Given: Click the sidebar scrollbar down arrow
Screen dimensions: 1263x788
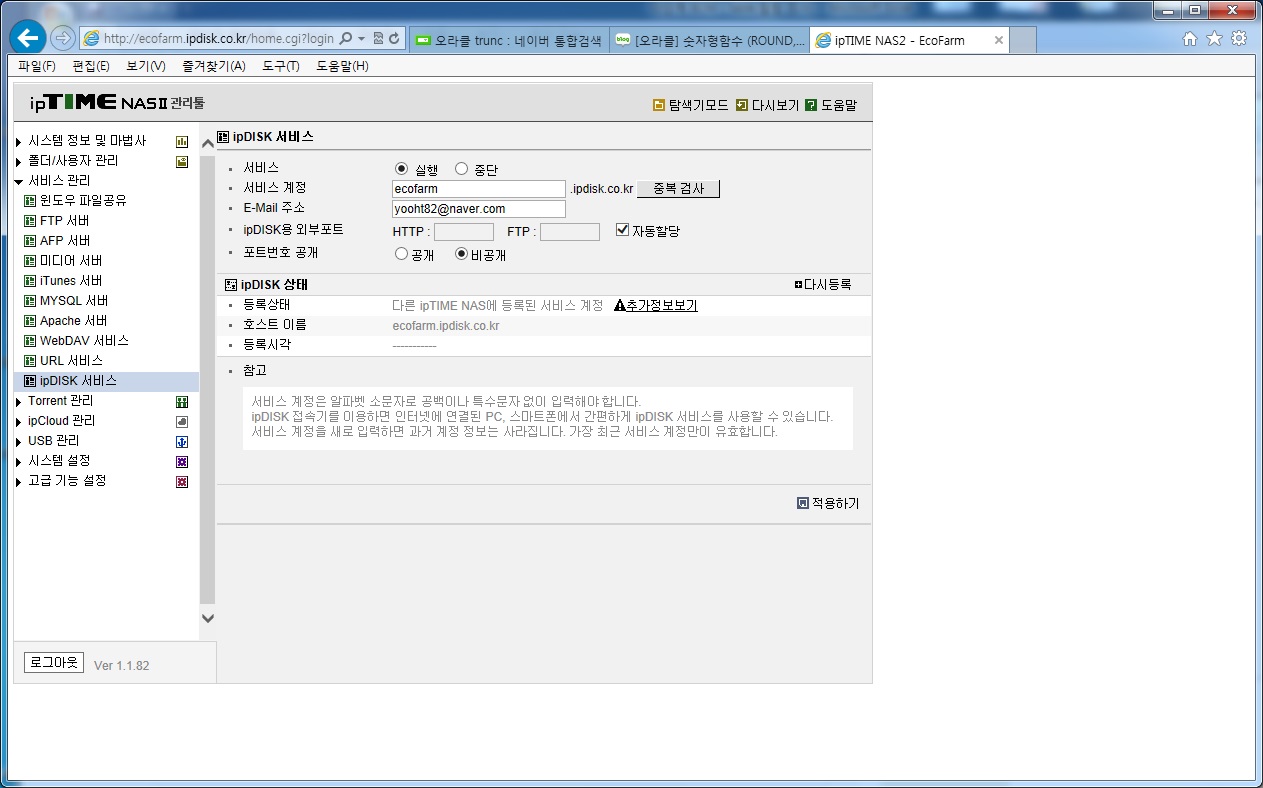Looking at the screenshot, I should tap(208, 618).
